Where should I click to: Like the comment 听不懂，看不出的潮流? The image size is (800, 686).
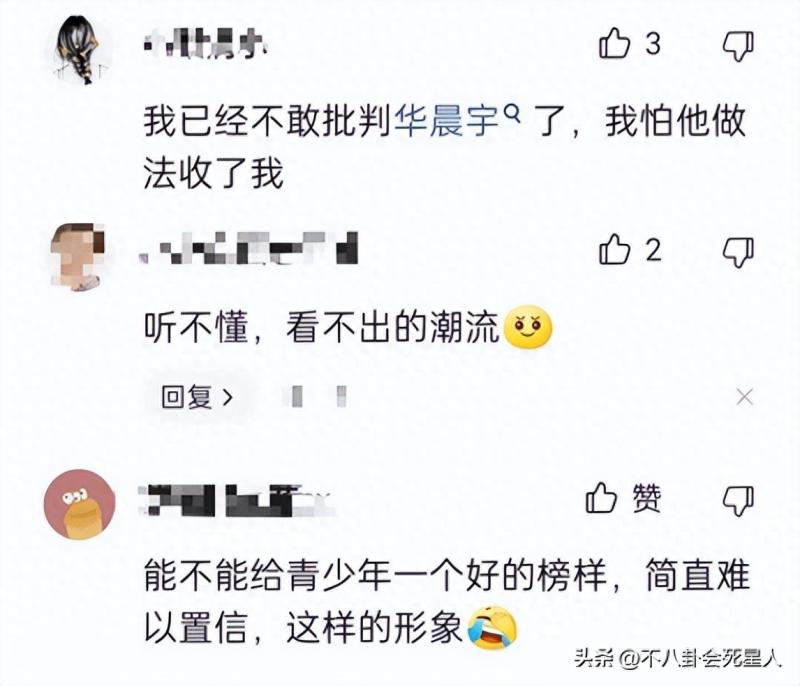[614, 249]
